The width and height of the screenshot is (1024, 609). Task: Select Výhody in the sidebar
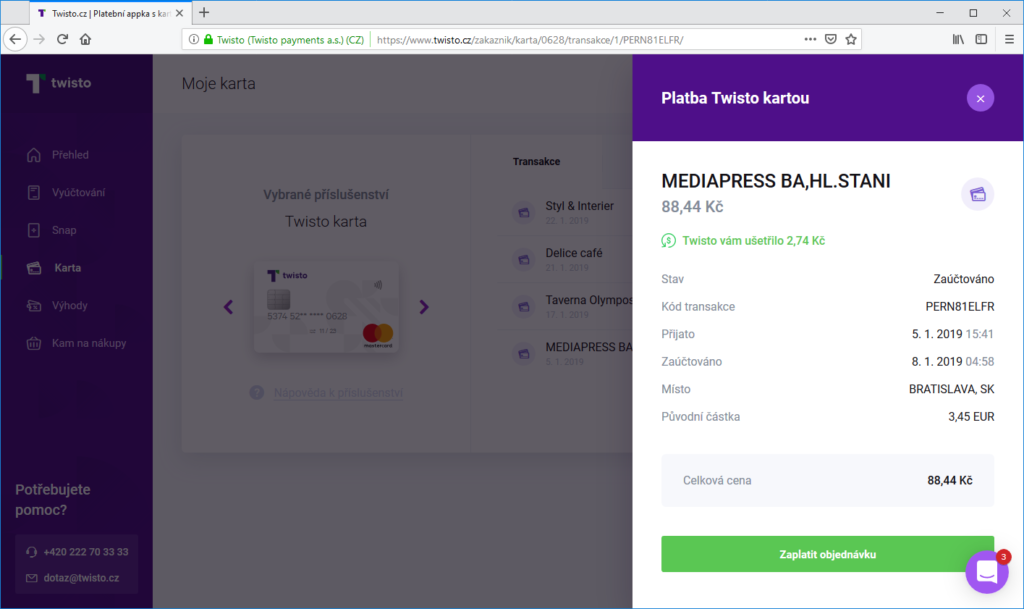(70, 305)
